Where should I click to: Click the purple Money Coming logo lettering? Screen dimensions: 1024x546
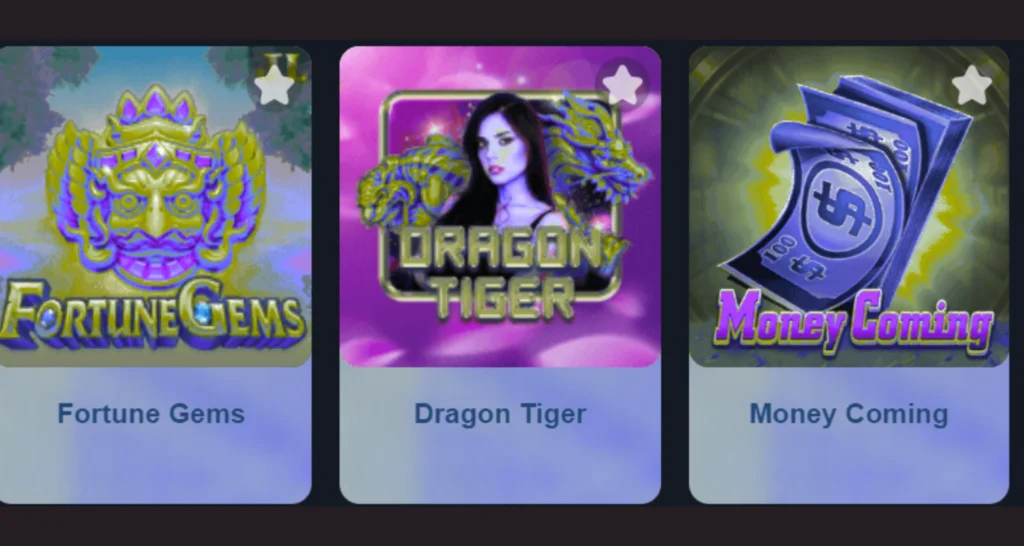(x=854, y=321)
